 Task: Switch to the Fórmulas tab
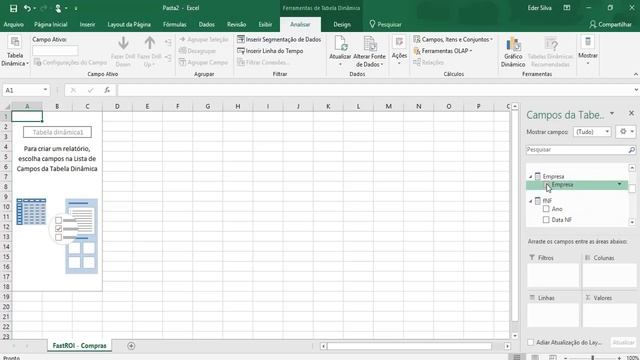pyautogui.click(x=175, y=24)
